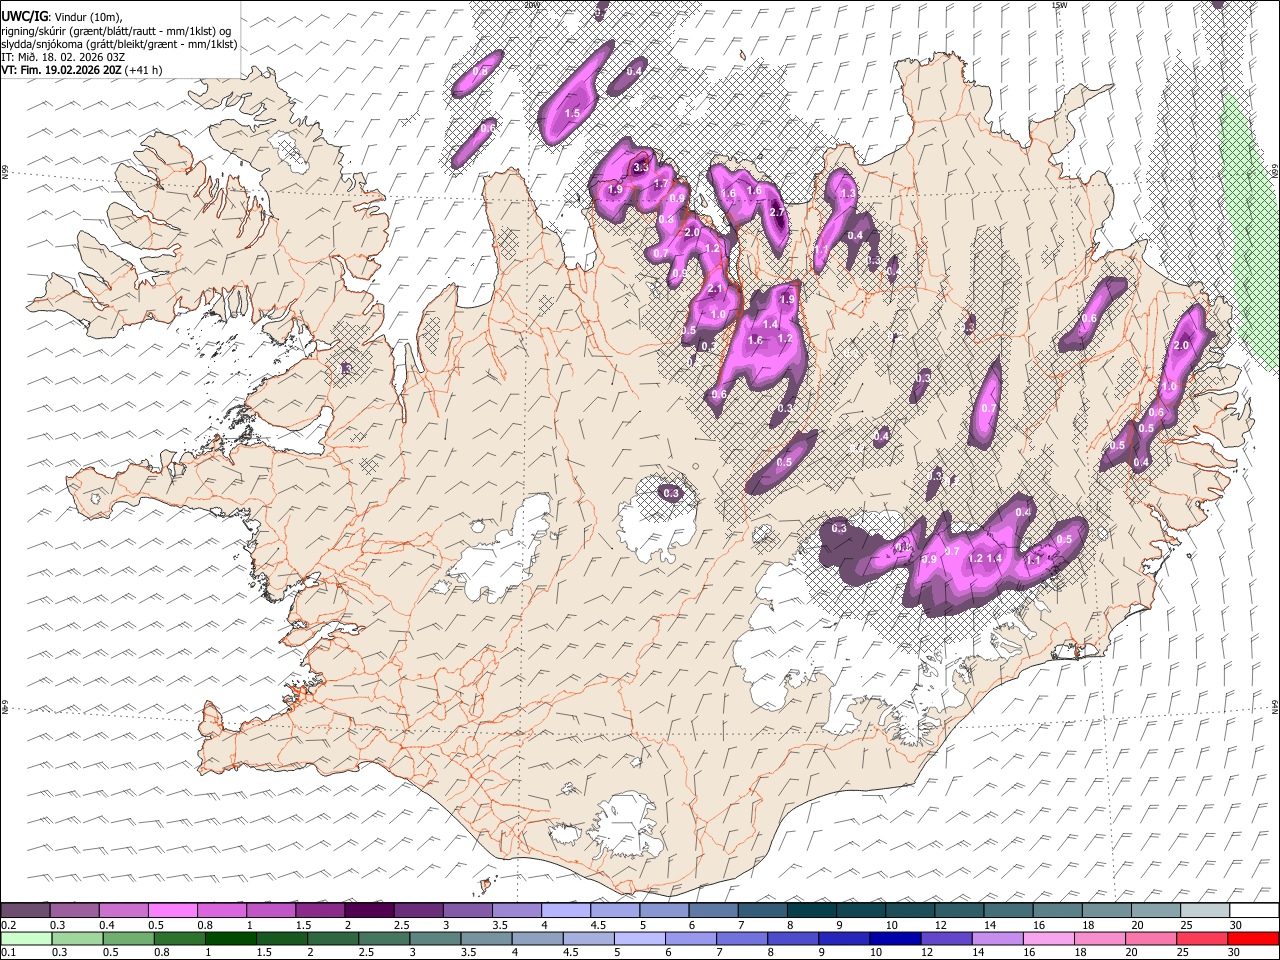The height and width of the screenshot is (960, 1280).
Task: Click the '18' label under the bottom legend
Action: (1081, 953)
